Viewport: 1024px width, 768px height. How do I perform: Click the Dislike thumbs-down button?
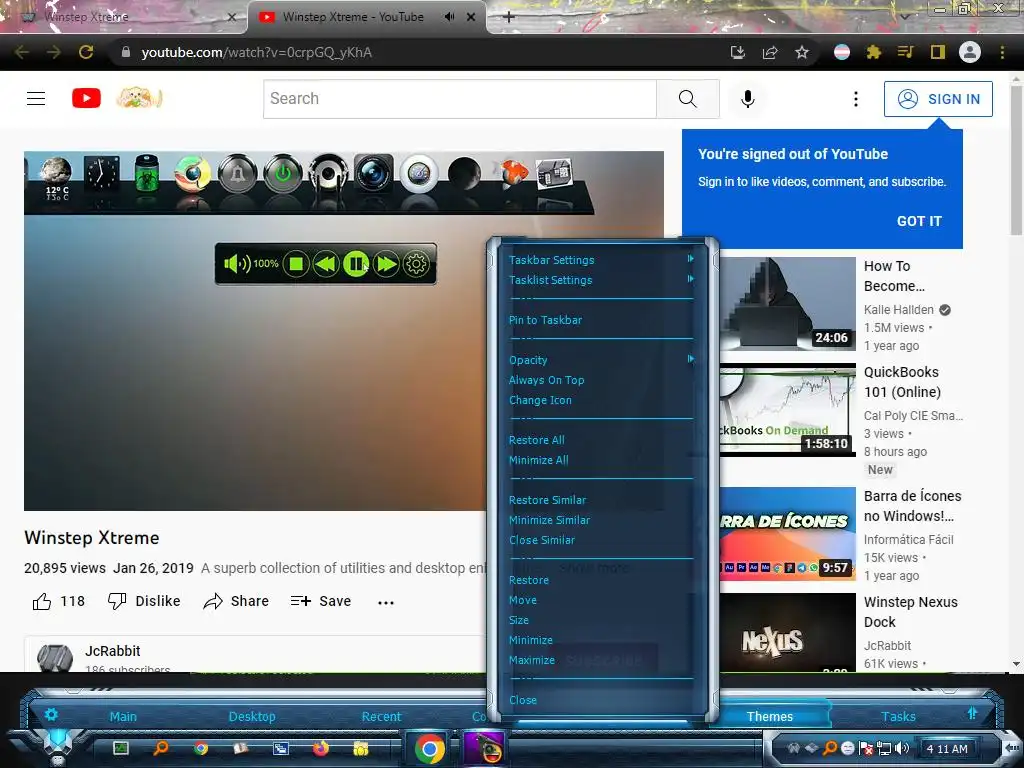click(x=144, y=601)
